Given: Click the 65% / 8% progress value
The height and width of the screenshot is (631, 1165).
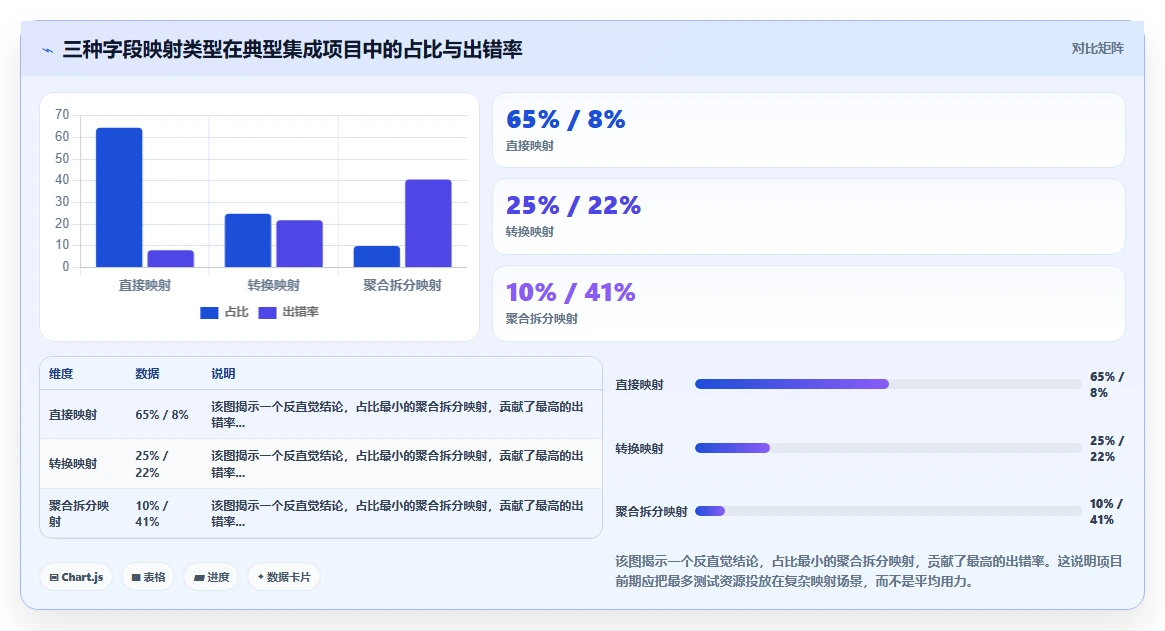Looking at the screenshot, I should point(1107,385).
